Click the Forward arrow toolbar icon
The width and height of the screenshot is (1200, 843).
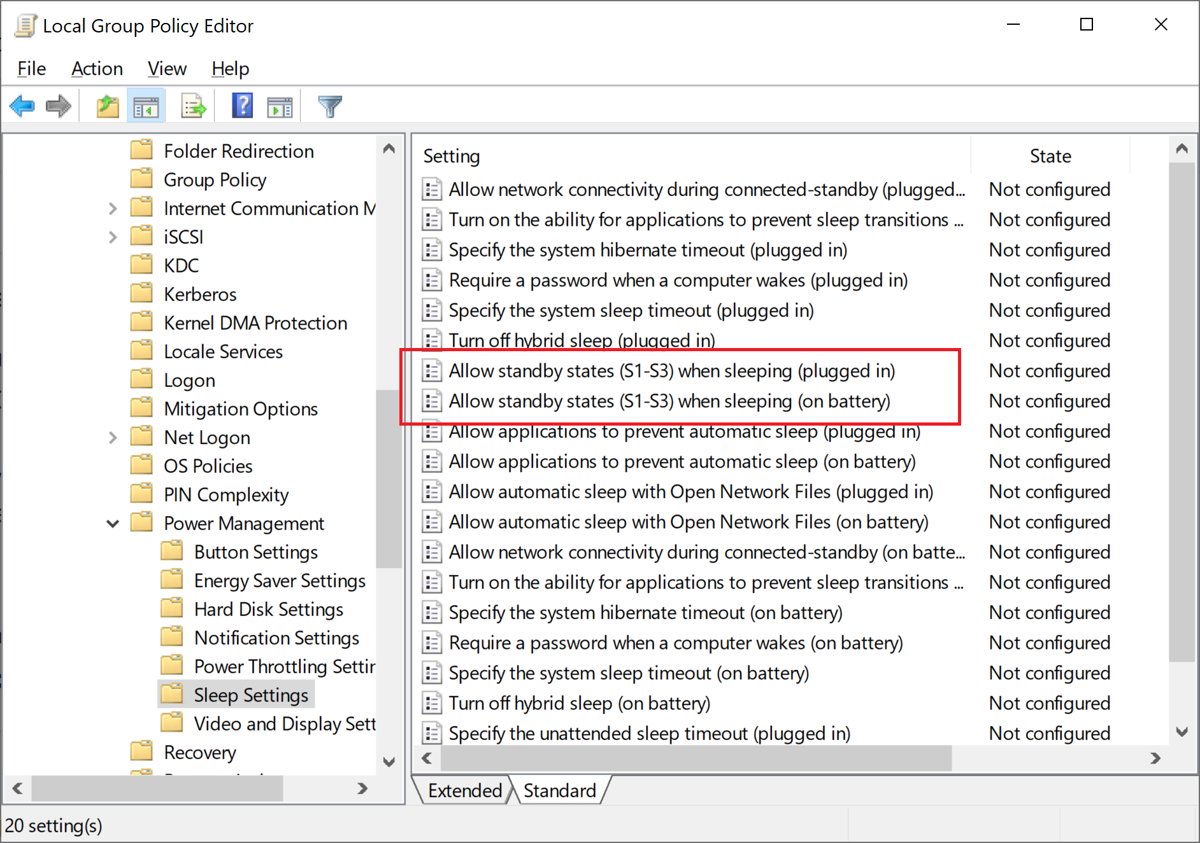(x=59, y=106)
